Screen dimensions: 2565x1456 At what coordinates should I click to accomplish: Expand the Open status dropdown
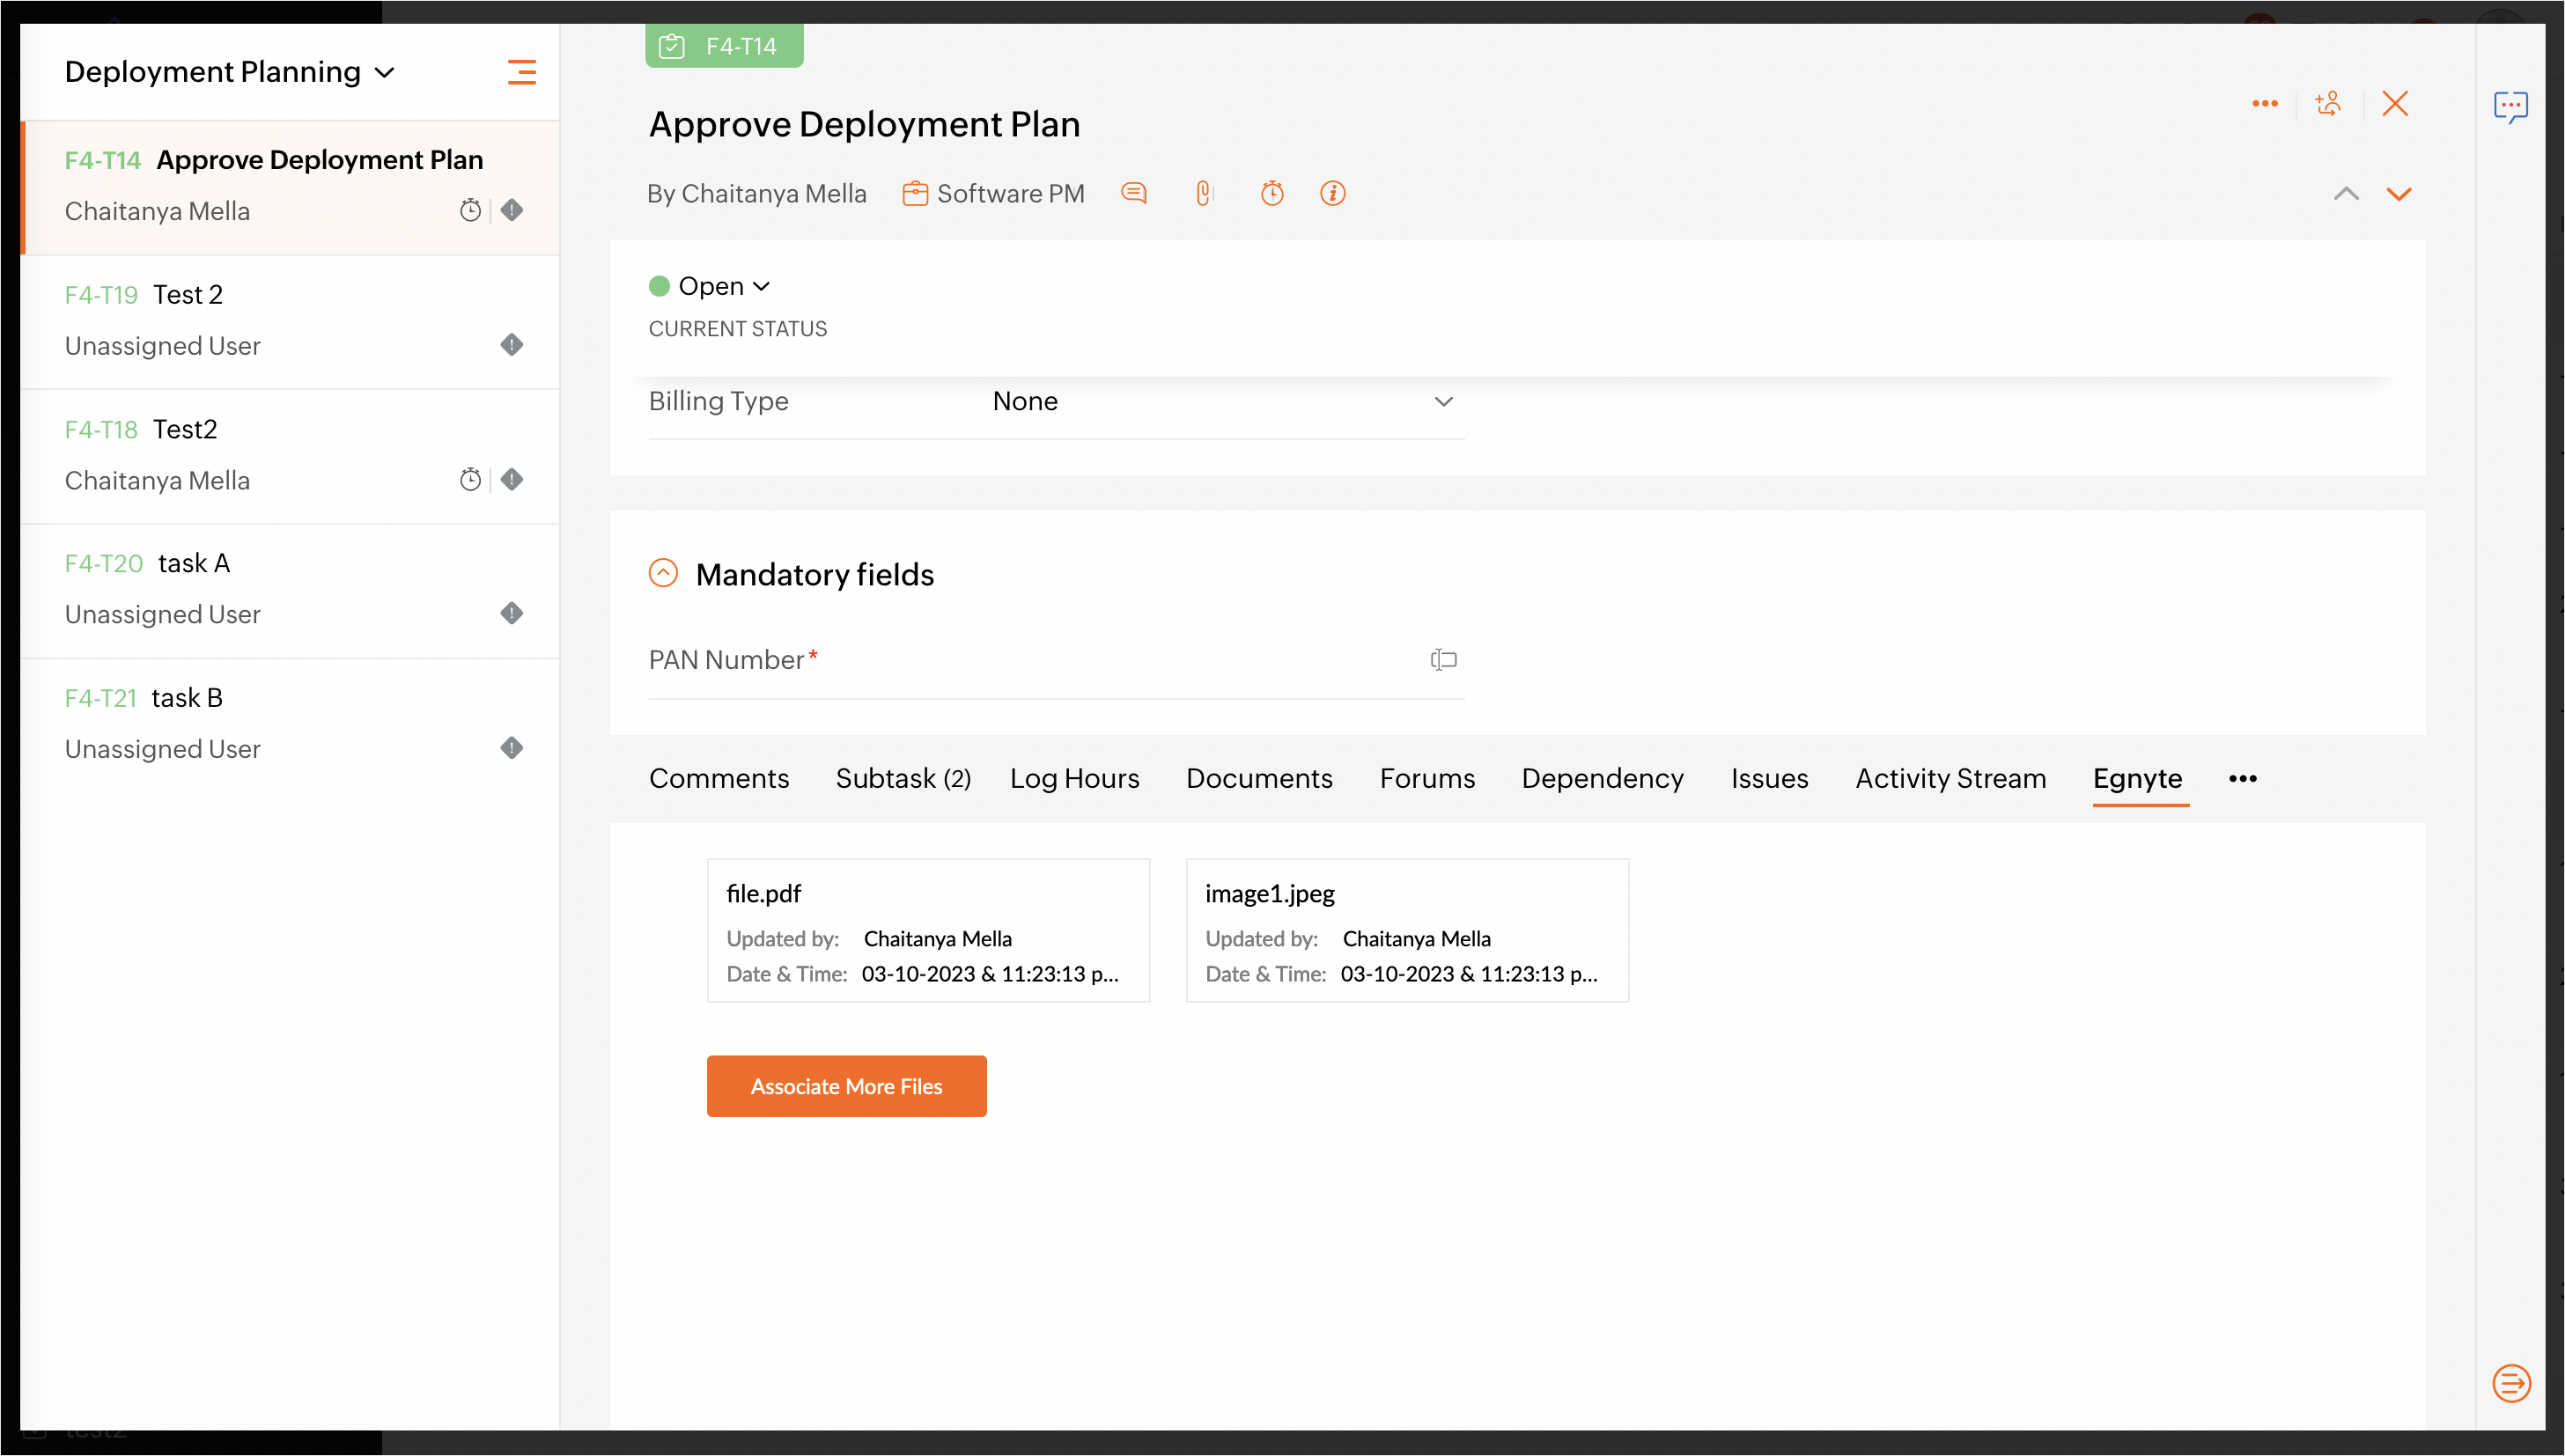point(711,286)
